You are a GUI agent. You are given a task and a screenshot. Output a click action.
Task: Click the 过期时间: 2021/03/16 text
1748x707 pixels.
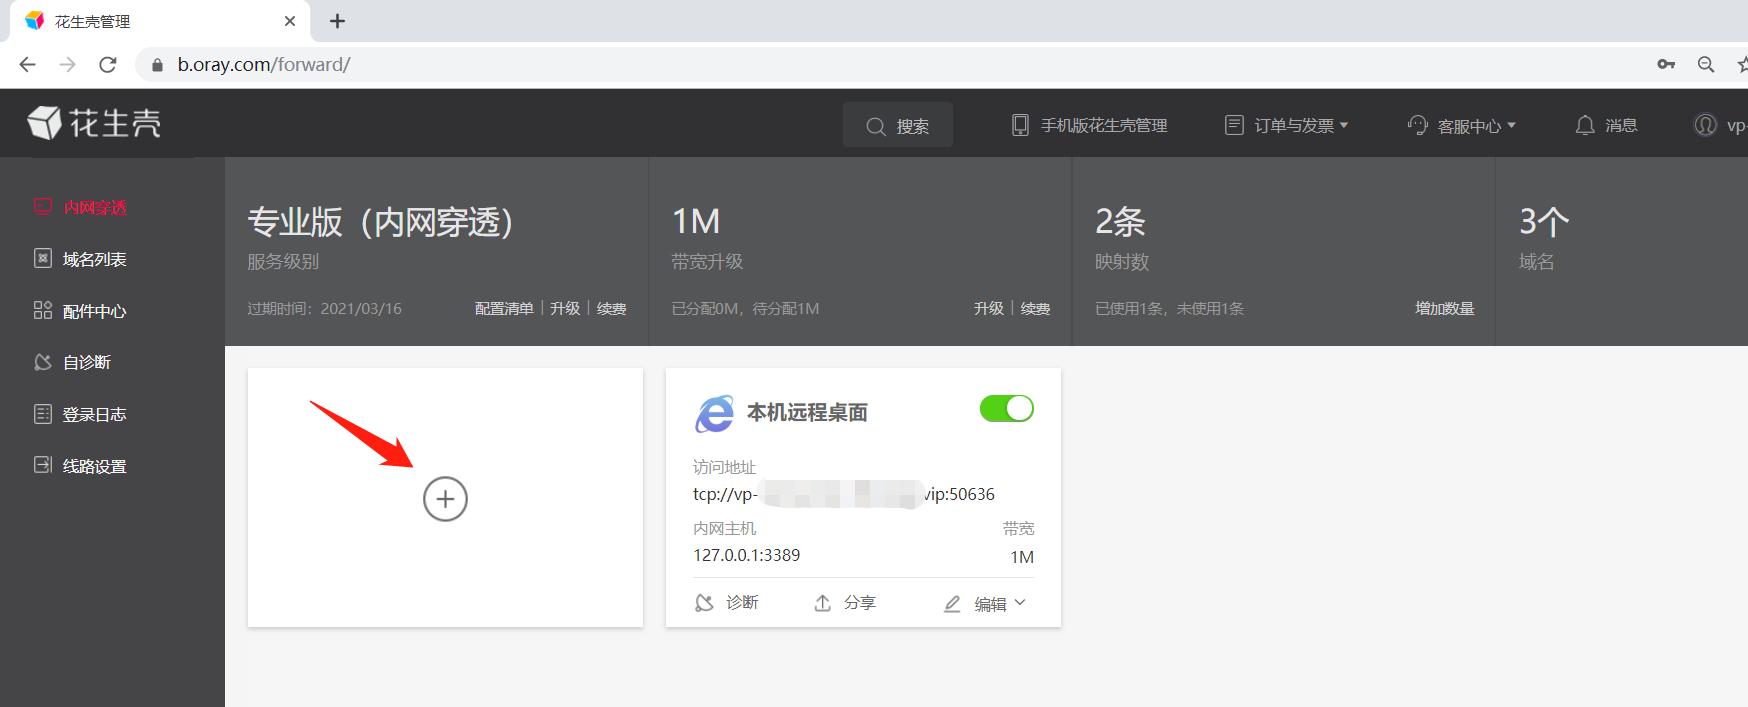click(324, 308)
